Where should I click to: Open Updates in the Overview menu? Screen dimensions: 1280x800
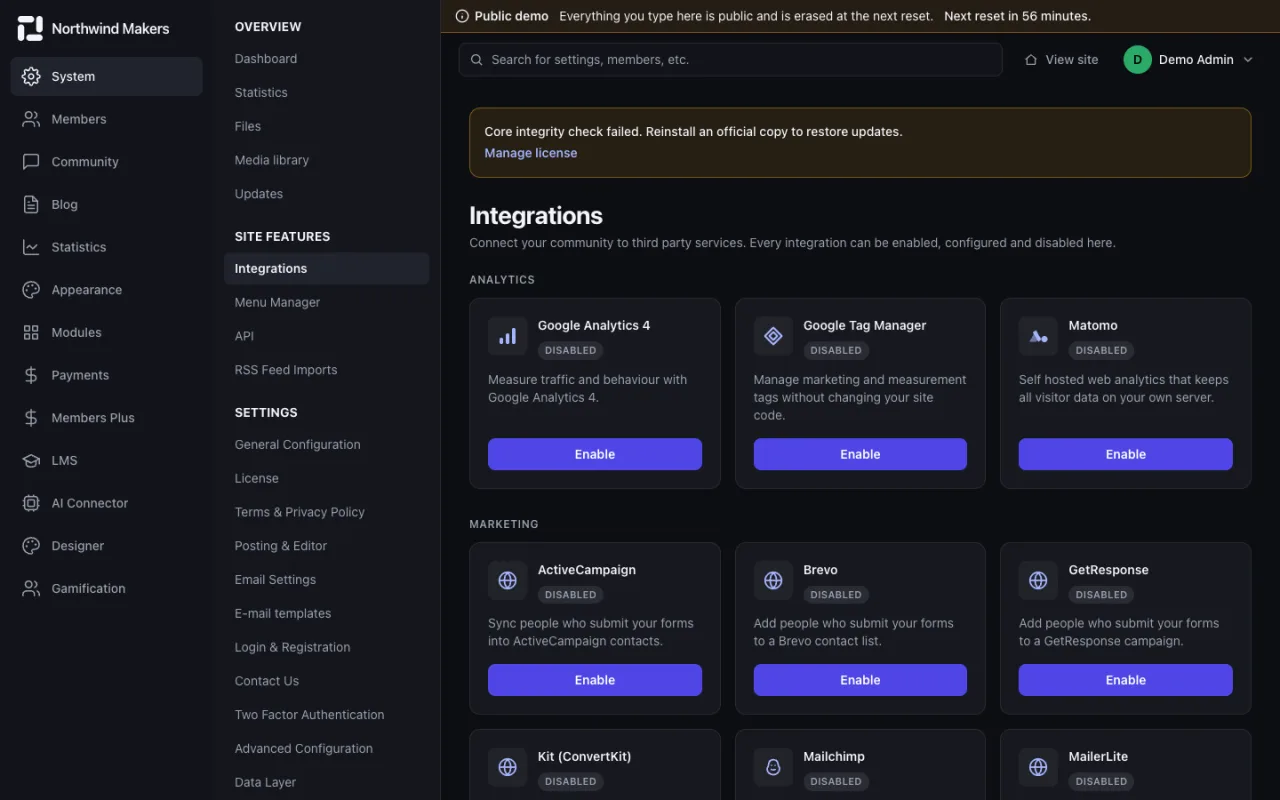(x=259, y=194)
